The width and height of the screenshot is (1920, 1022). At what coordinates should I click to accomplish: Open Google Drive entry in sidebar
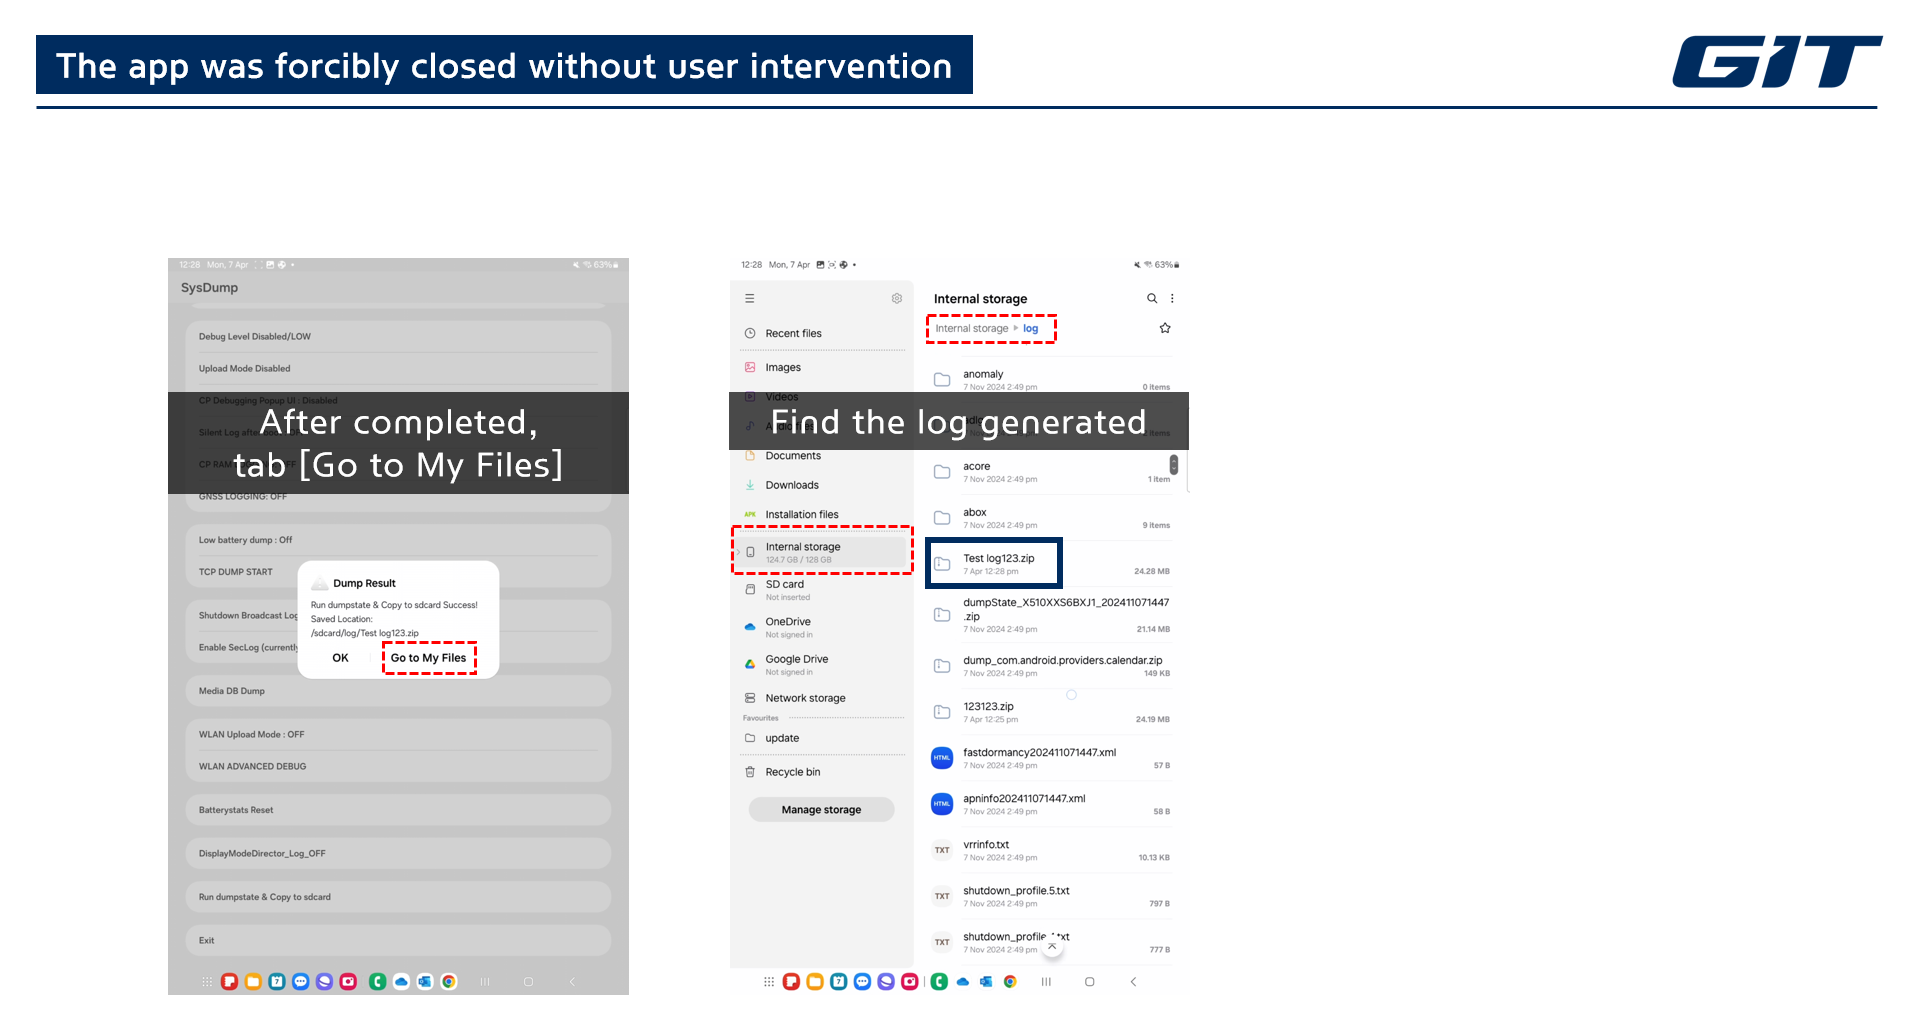[822, 665]
